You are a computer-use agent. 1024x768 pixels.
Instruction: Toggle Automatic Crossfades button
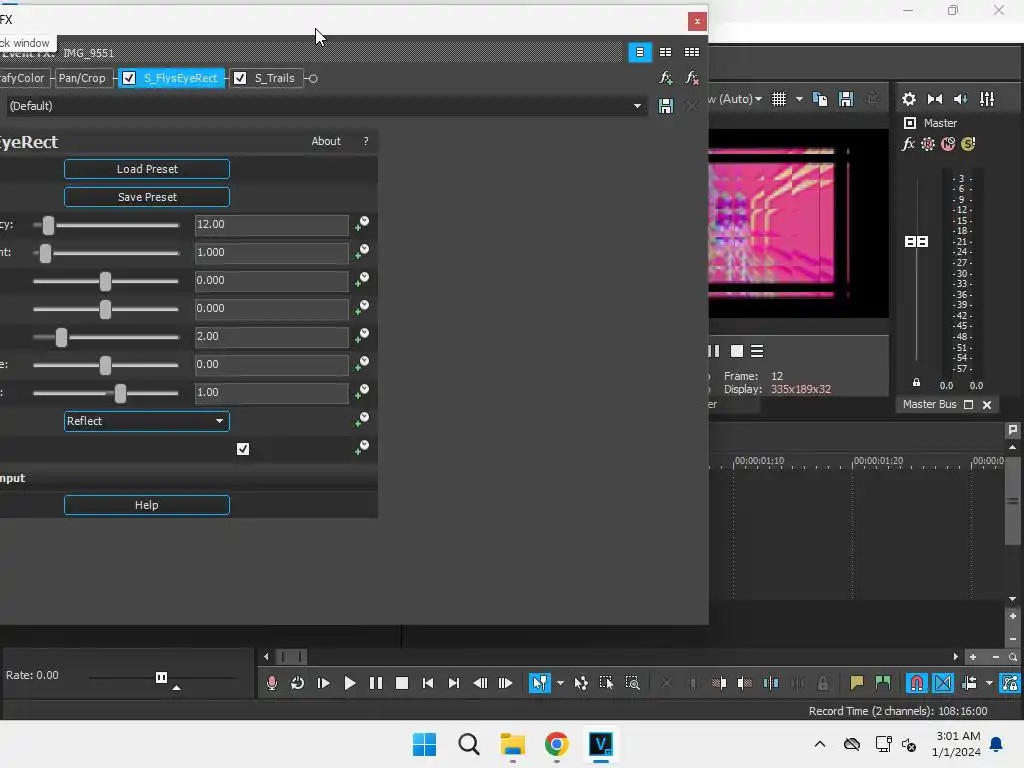[943, 683]
